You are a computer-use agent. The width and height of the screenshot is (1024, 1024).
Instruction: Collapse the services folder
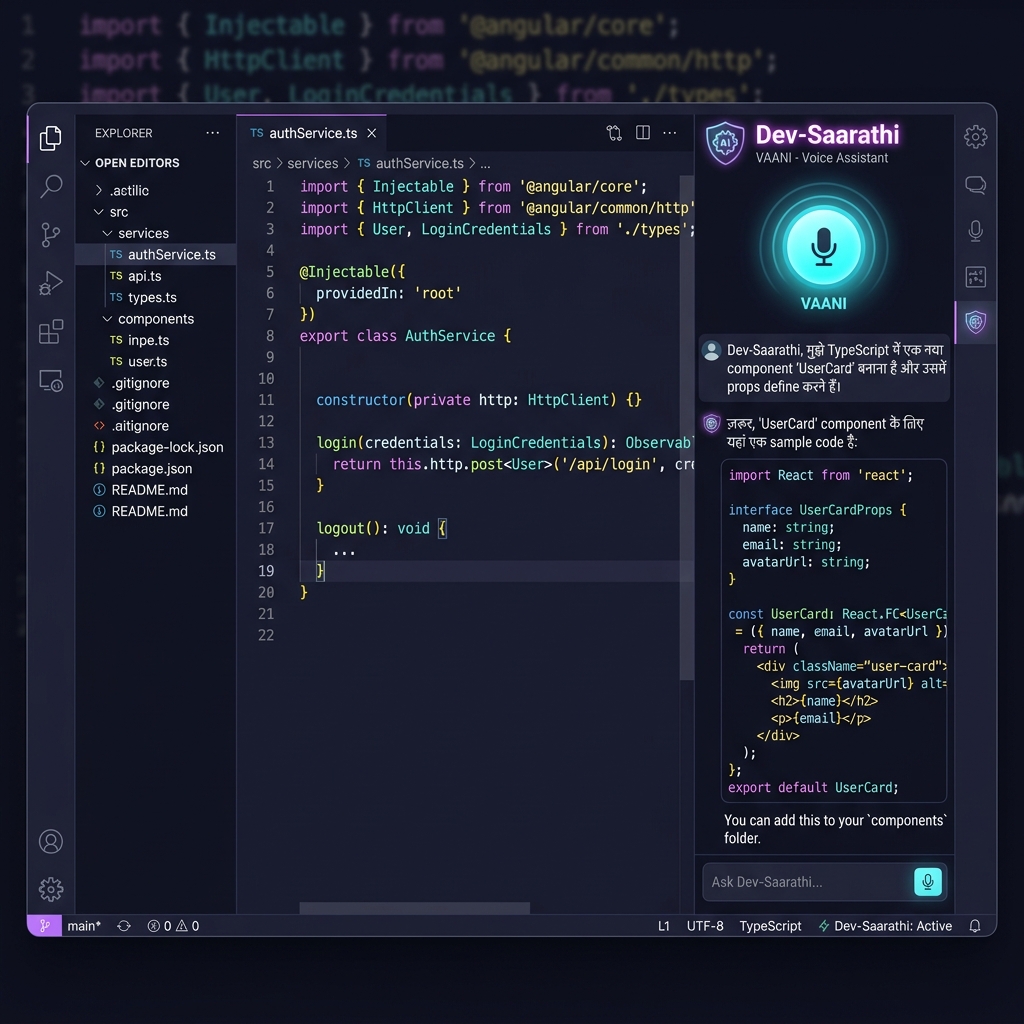(x=136, y=233)
